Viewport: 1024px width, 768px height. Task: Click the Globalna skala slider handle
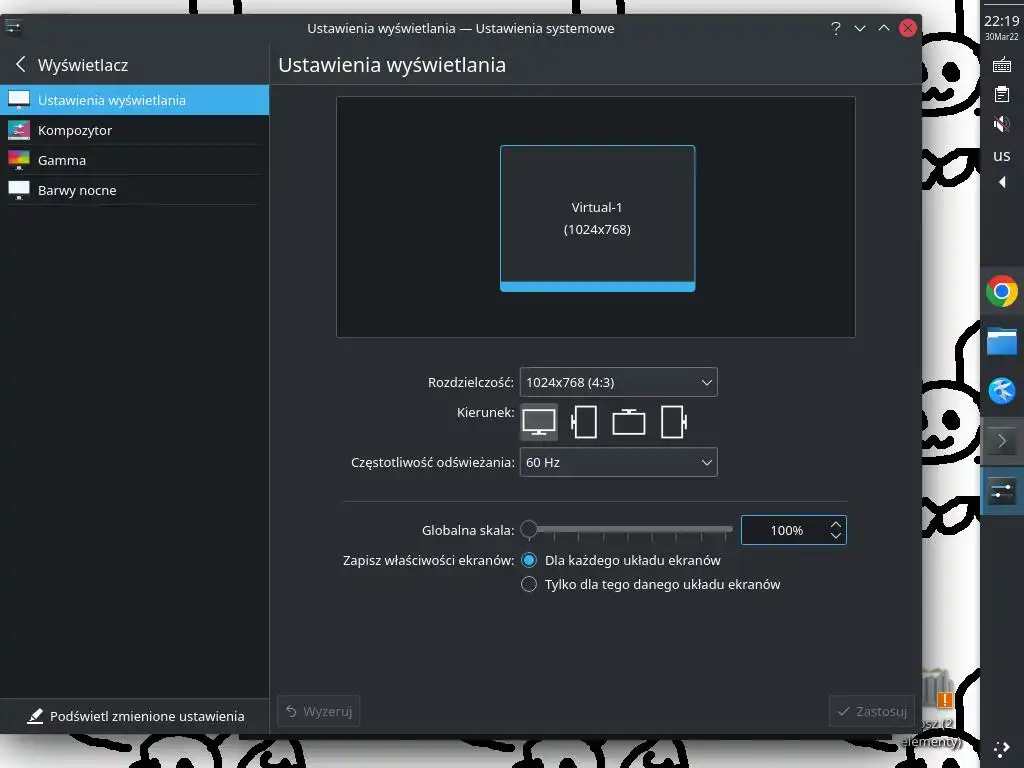coord(529,529)
